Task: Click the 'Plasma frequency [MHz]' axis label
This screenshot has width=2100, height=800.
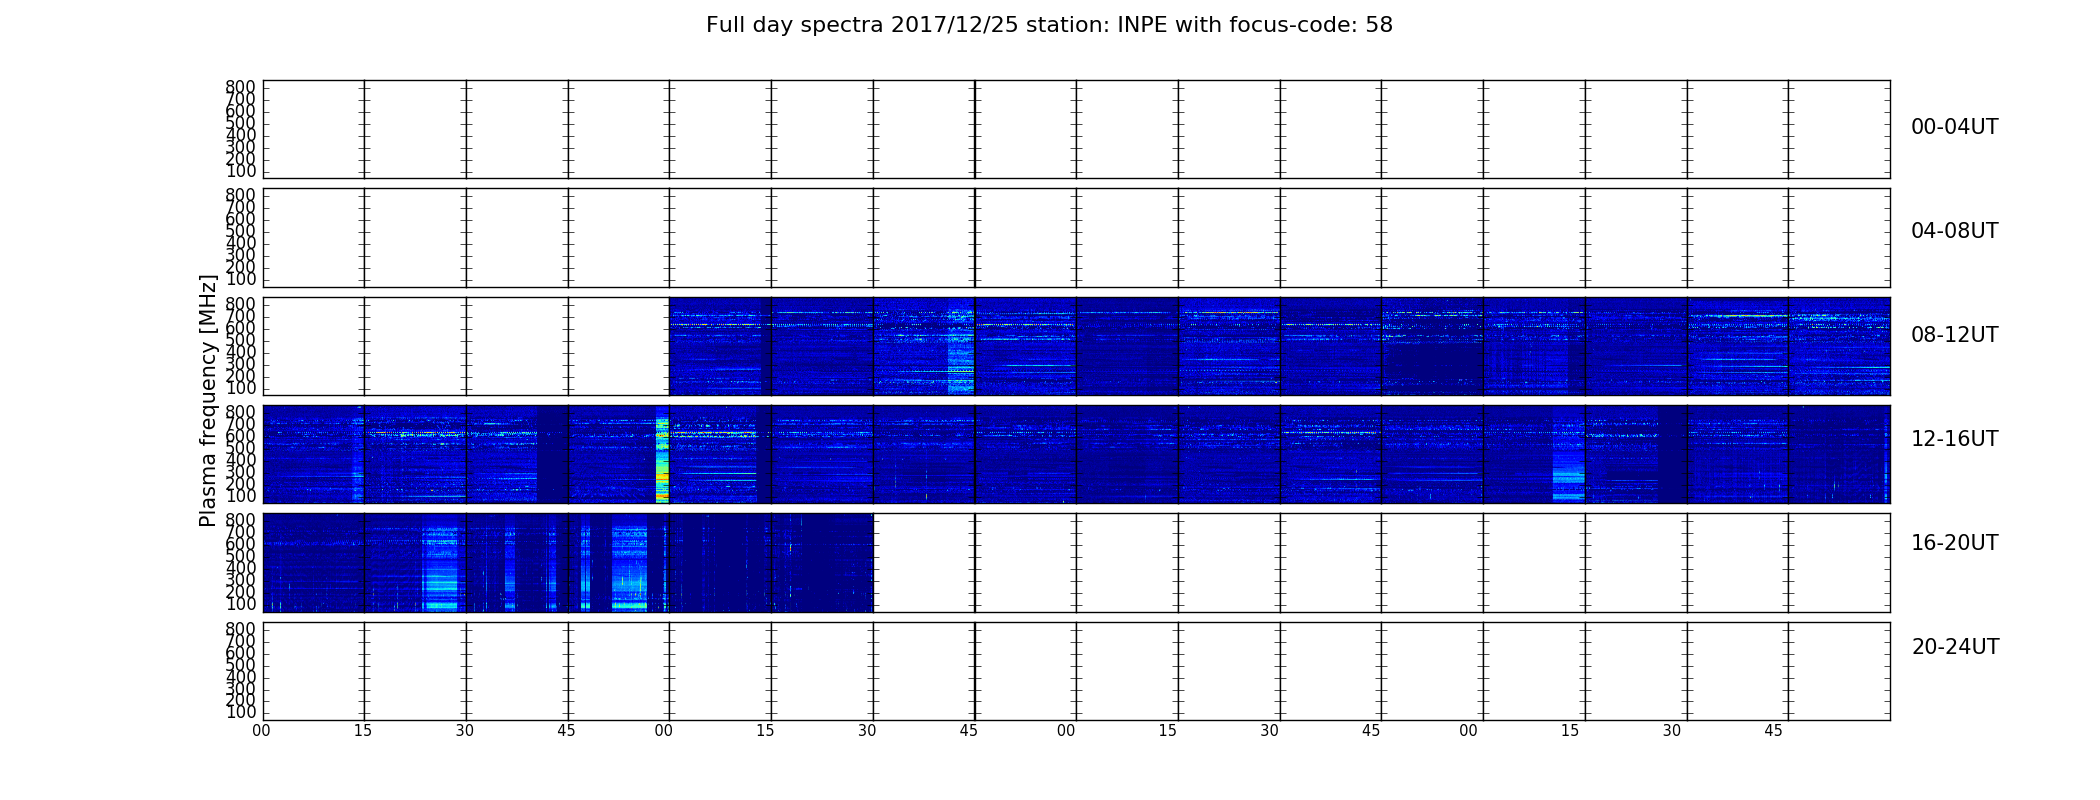Action: pyautogui.click(x=208, y=400)
